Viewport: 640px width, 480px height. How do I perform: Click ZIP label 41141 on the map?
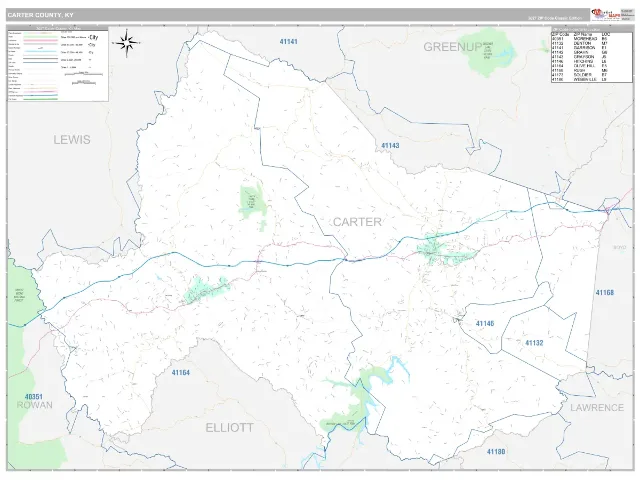pyautogui.click(x=289, y=42)
